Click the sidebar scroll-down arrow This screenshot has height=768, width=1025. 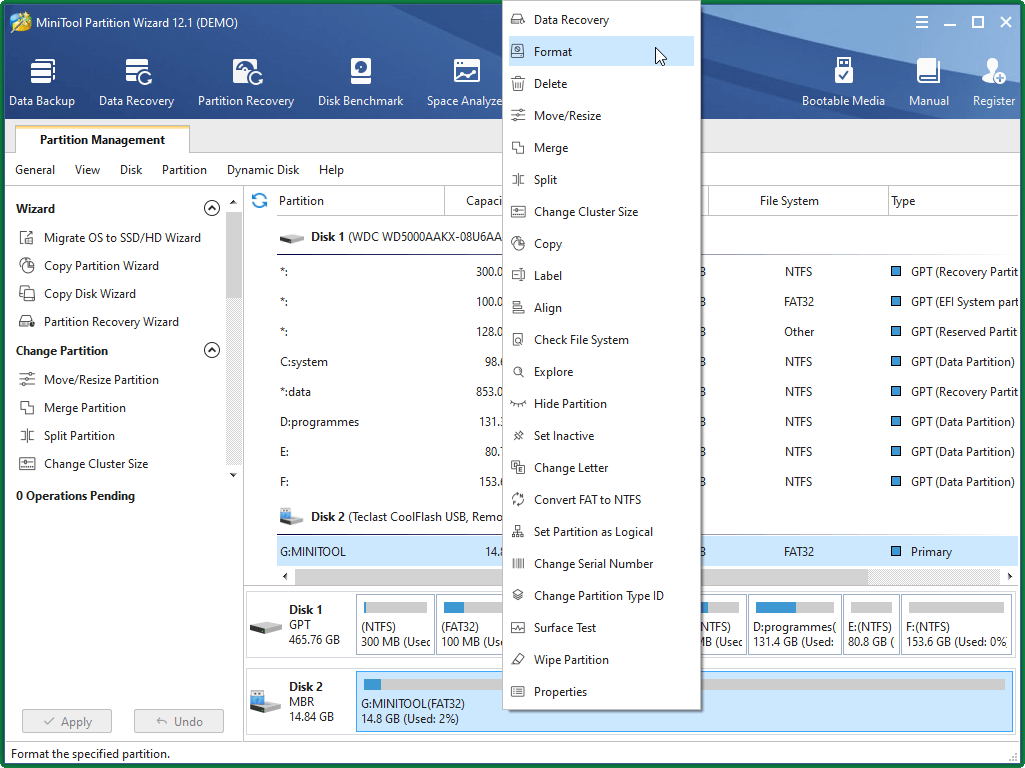pos(233,475)
